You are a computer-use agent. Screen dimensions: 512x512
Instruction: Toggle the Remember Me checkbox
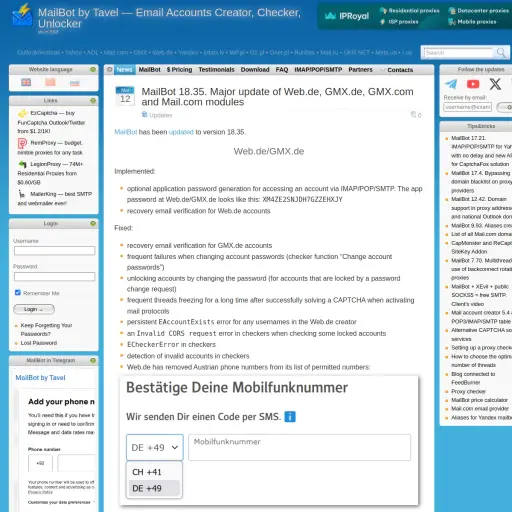(18, 293)
